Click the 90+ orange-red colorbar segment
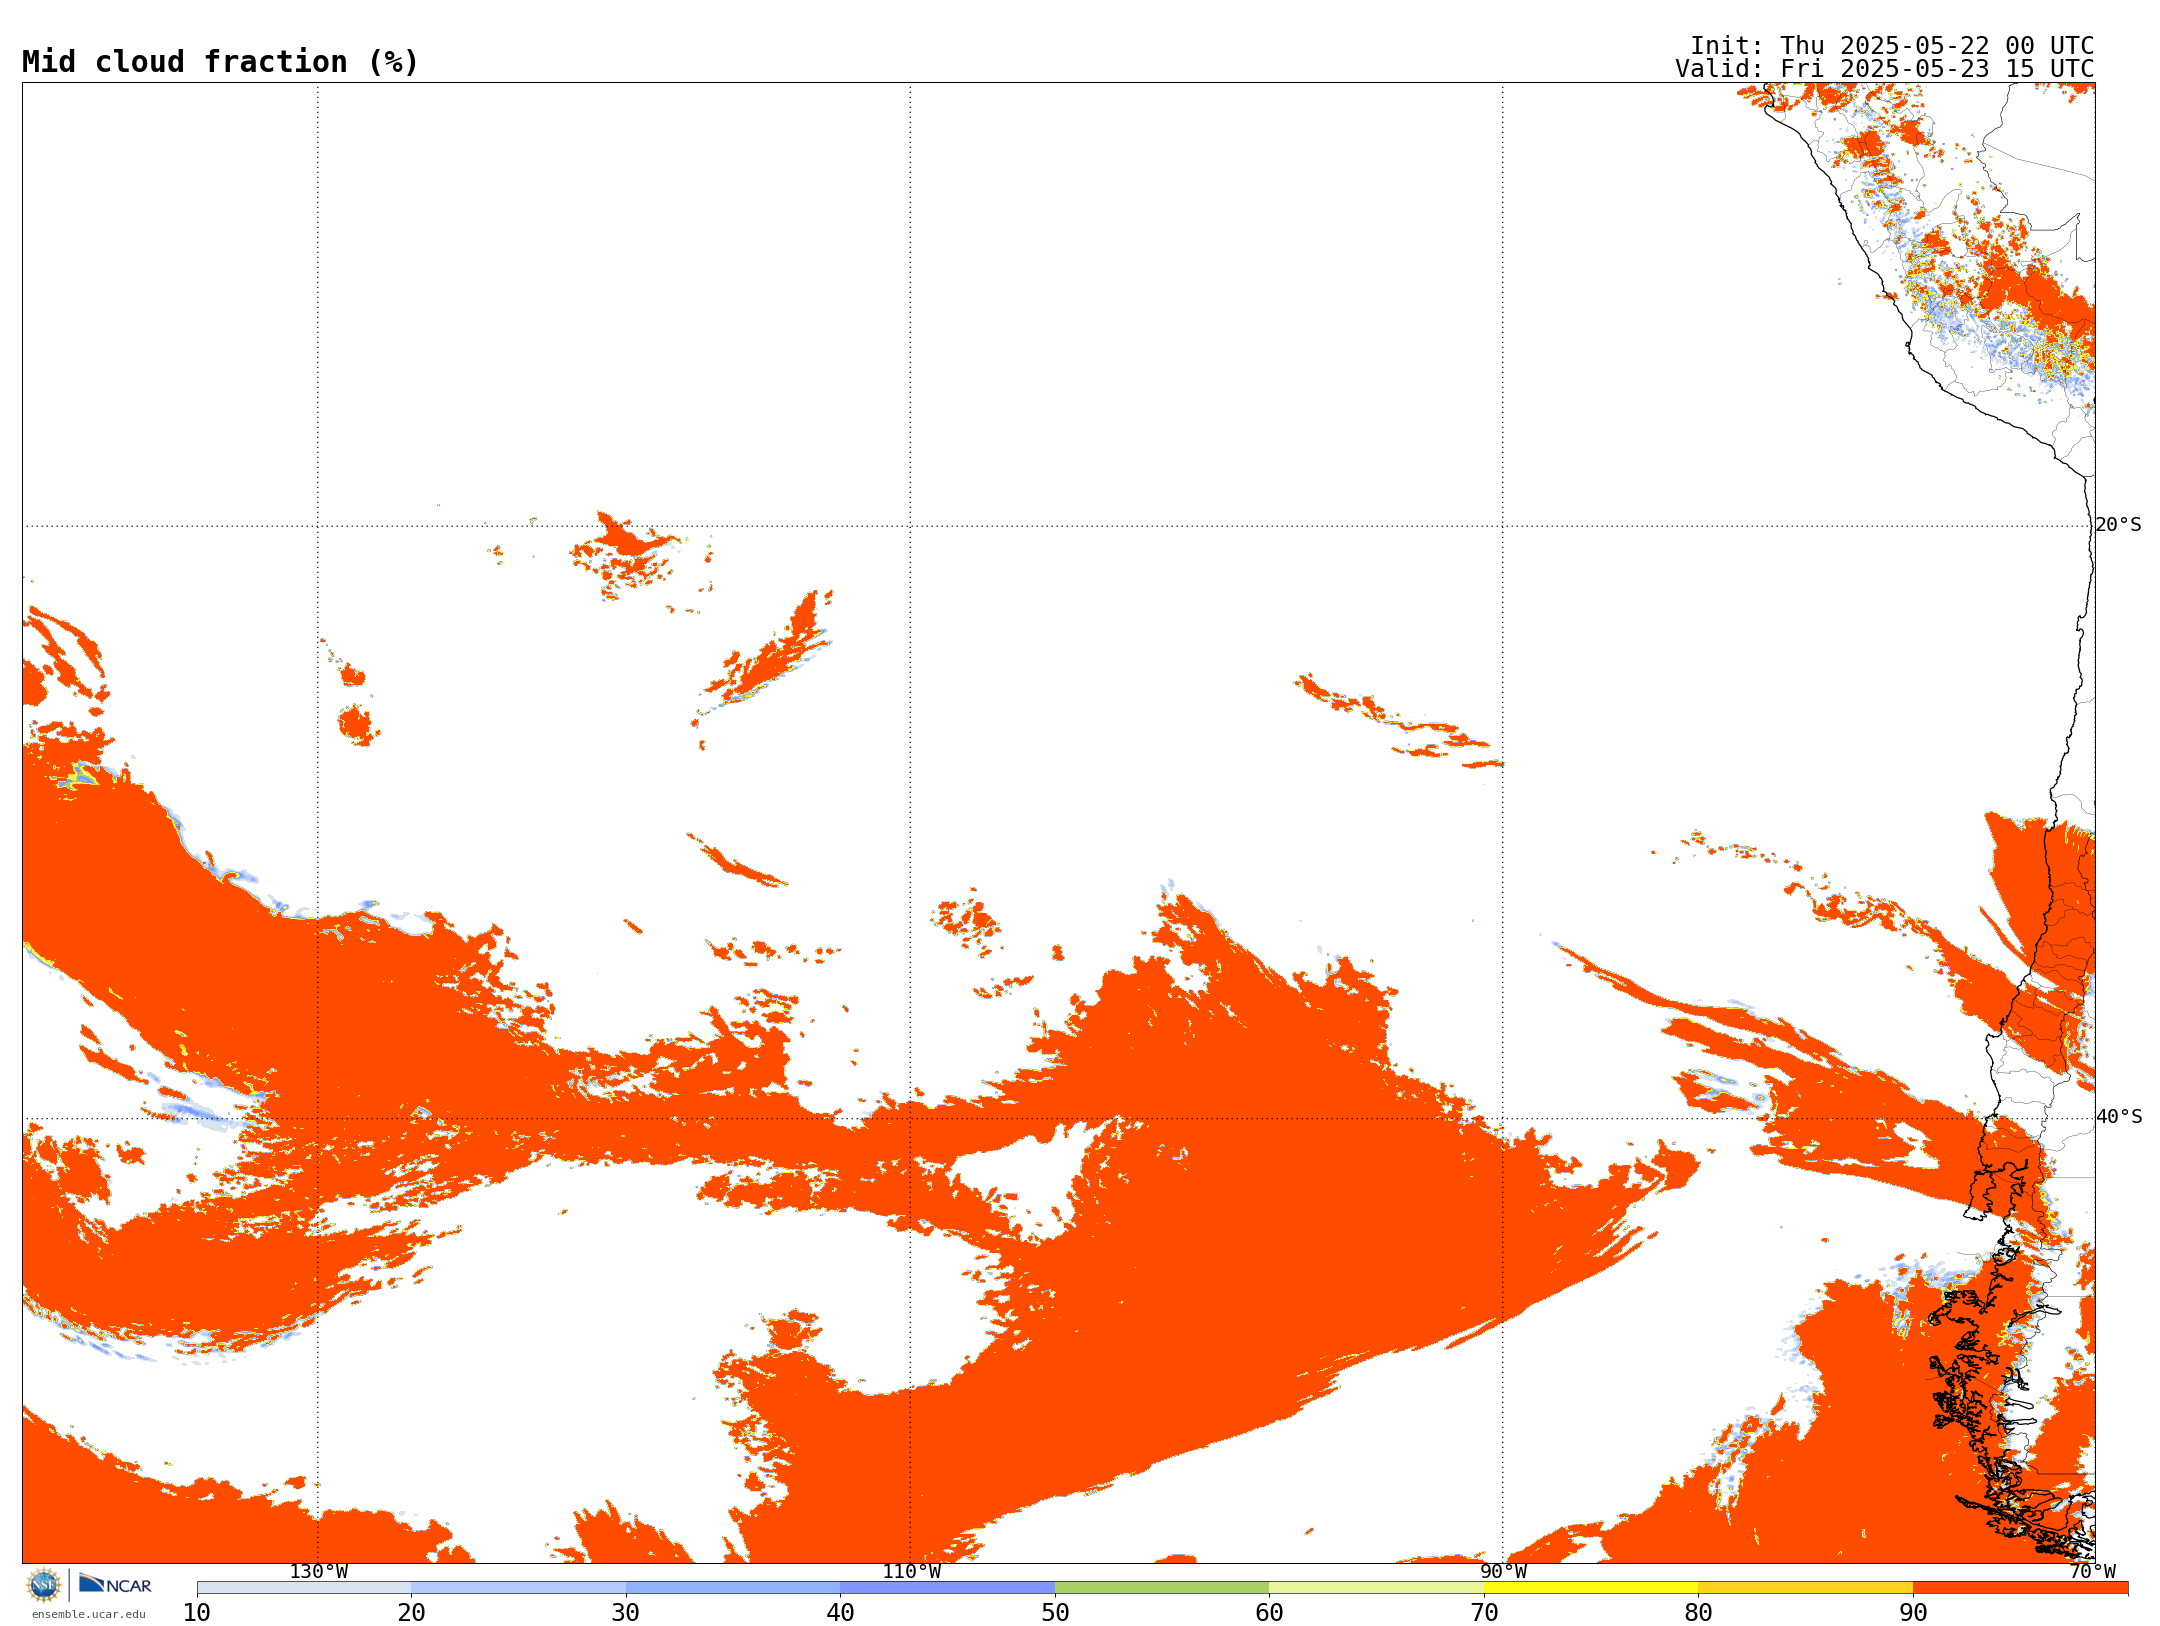Screen dimensions: 2160x1626 tap(2020, 1588)
